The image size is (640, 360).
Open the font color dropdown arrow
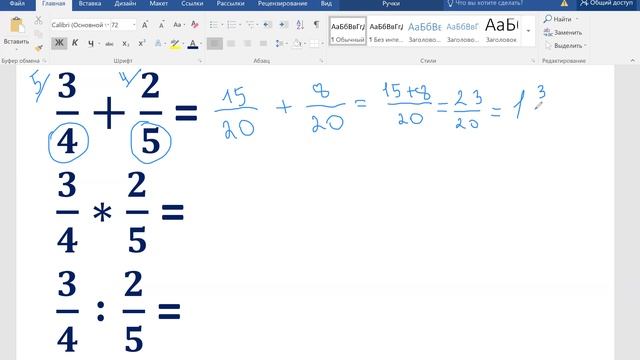tap(201, 43)
